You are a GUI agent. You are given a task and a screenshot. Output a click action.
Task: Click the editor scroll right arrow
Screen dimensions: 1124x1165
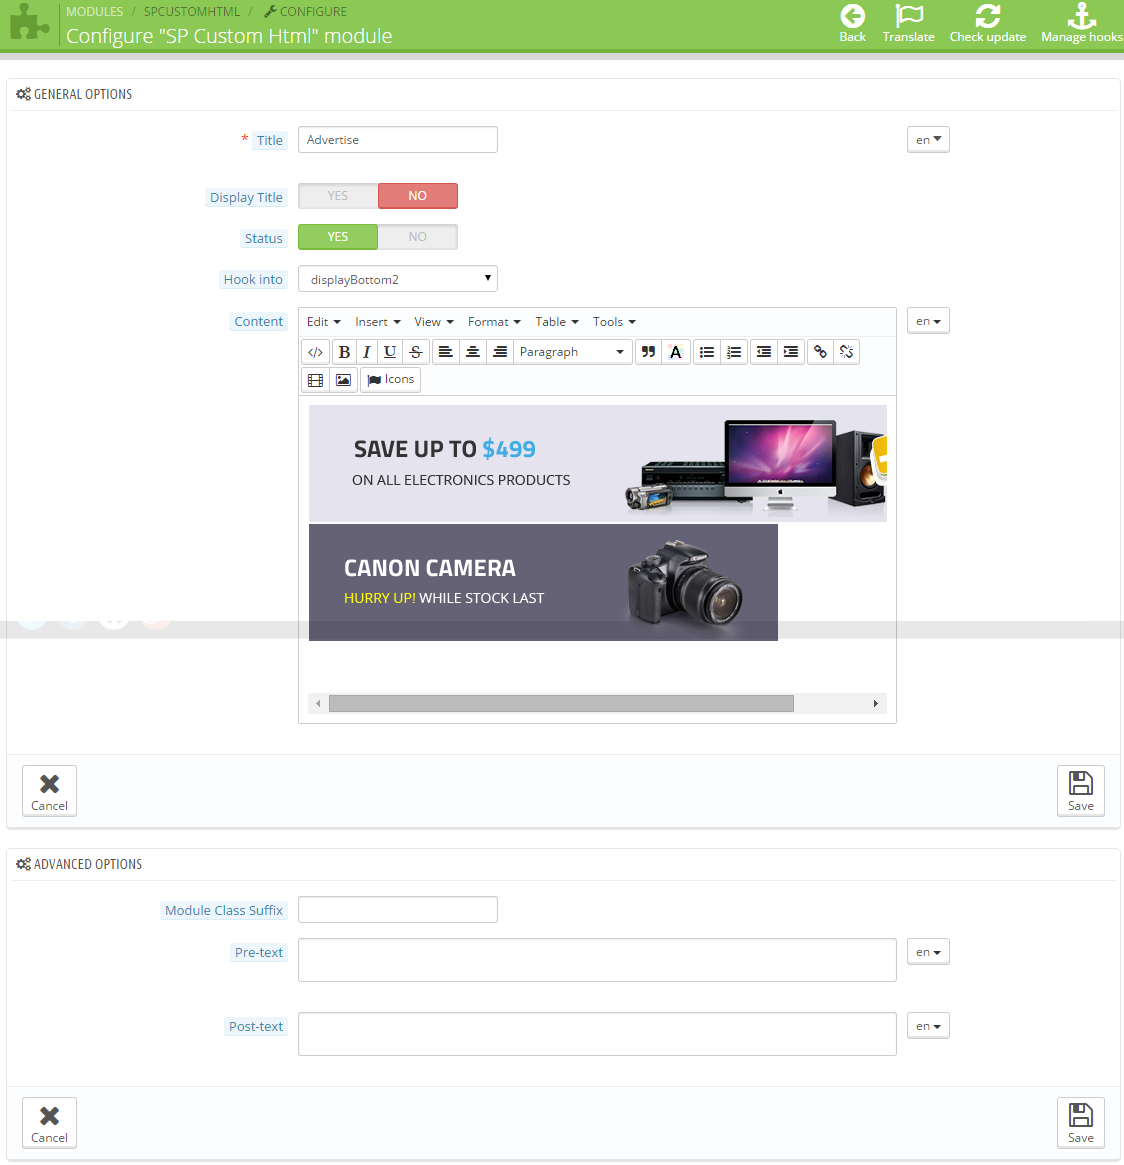[875, 704]
